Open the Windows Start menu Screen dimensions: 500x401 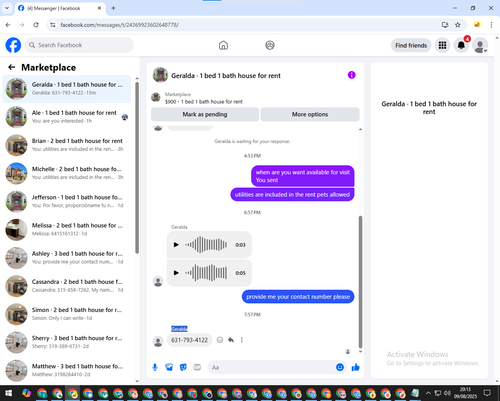[x=8, y=393]
